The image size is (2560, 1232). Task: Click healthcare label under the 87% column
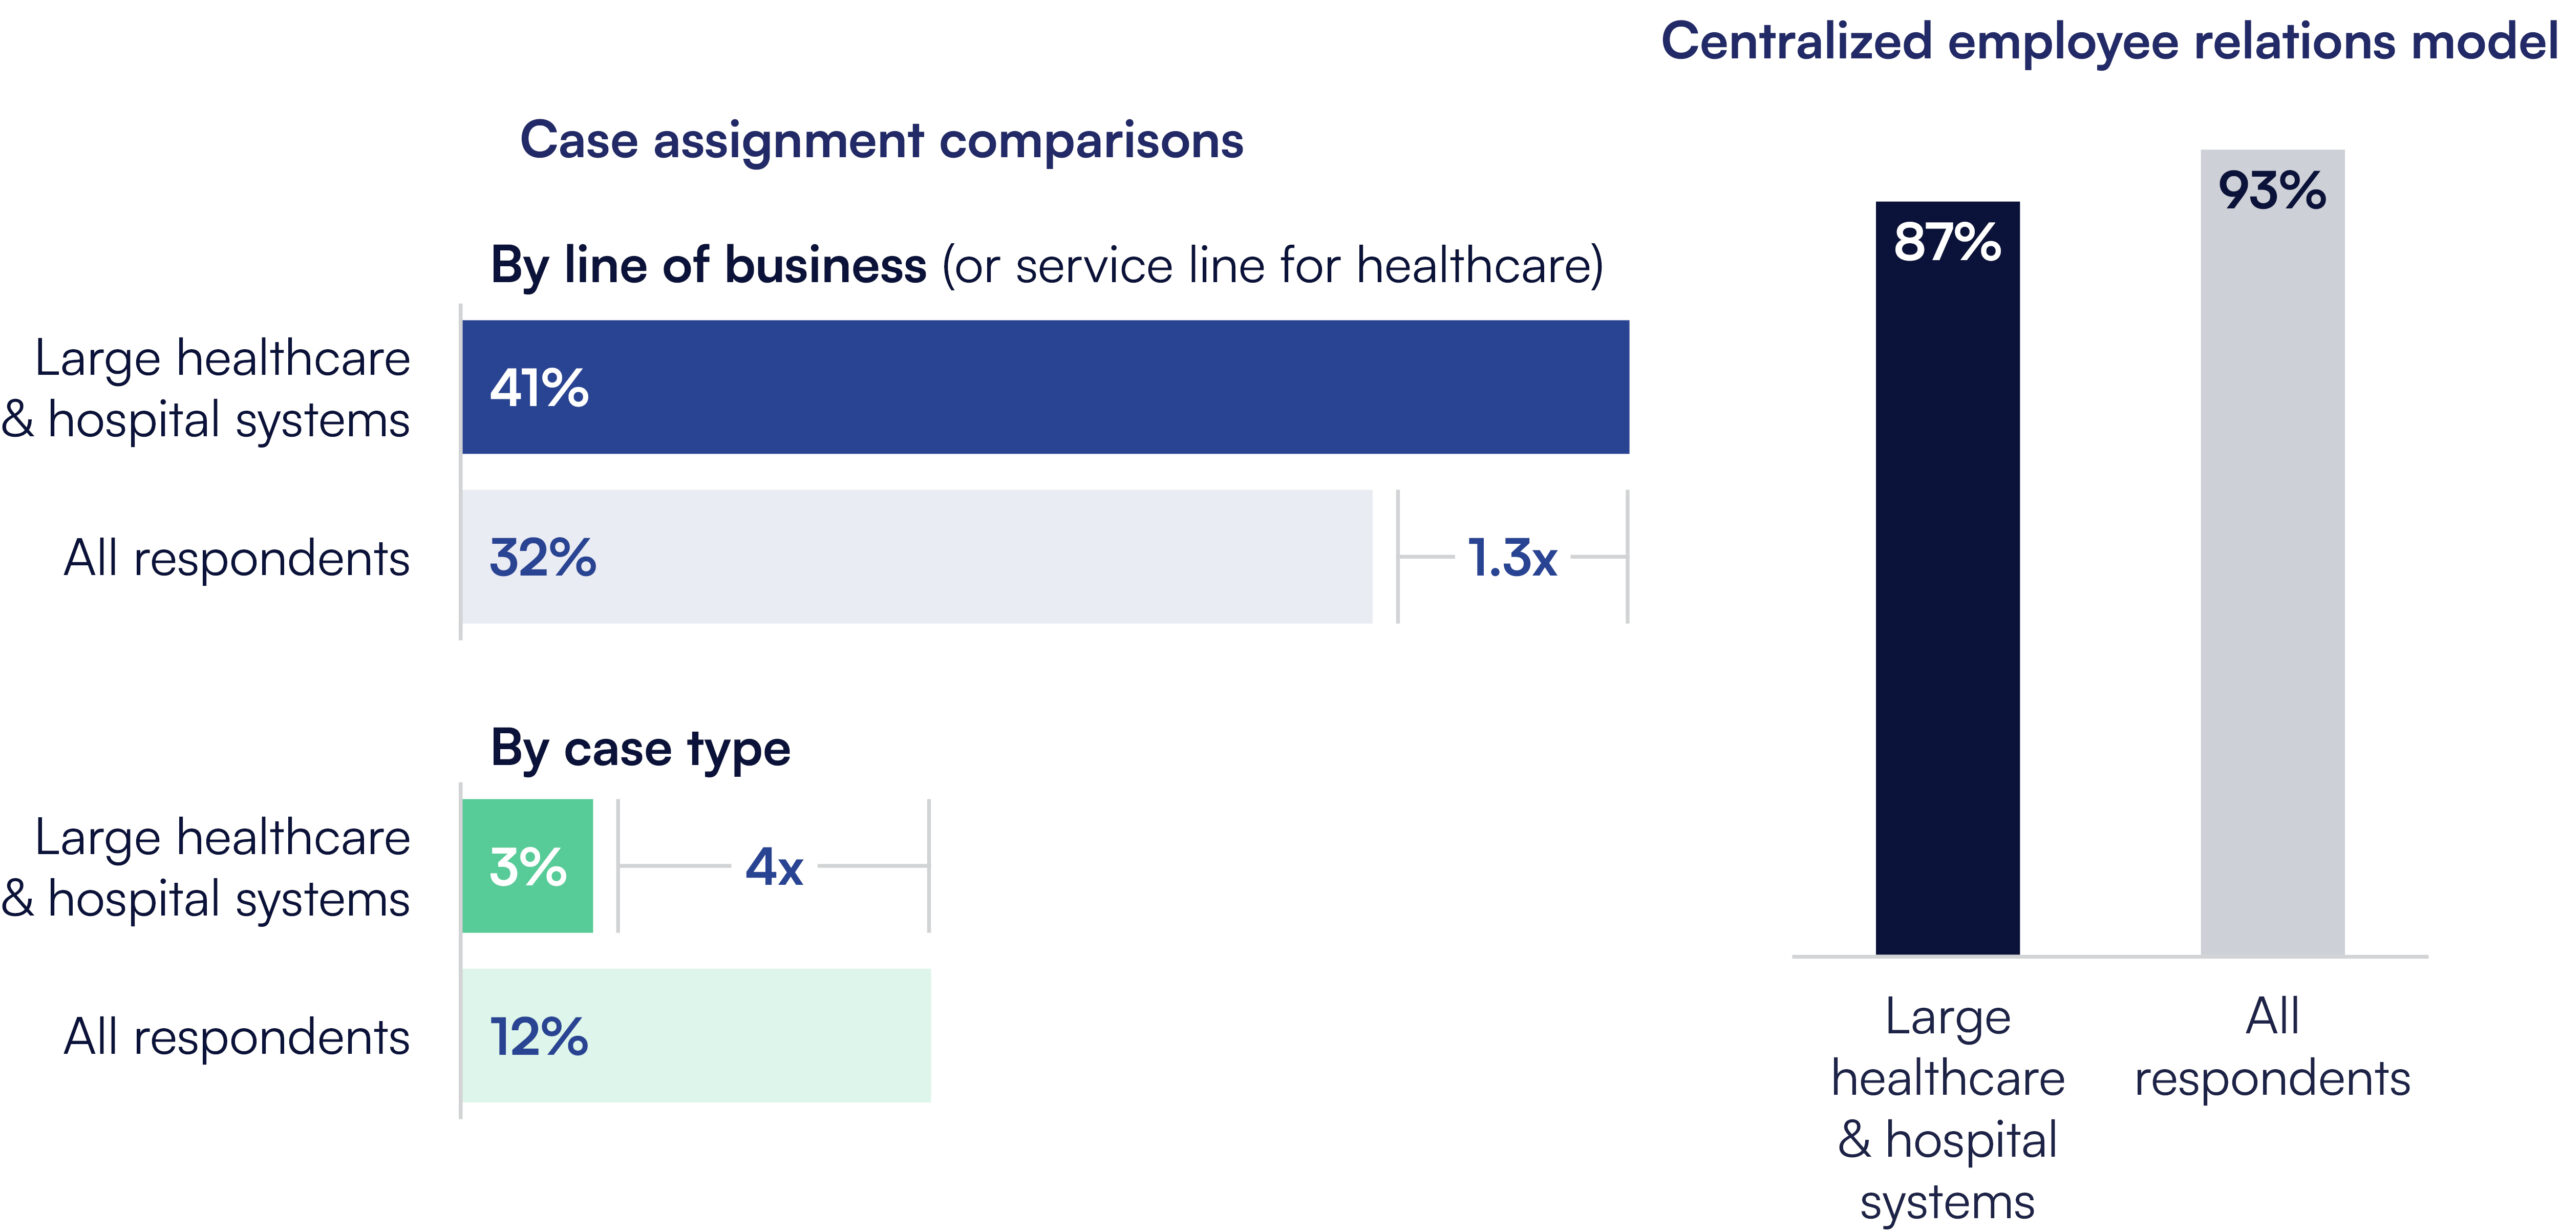[1947, 1108]
